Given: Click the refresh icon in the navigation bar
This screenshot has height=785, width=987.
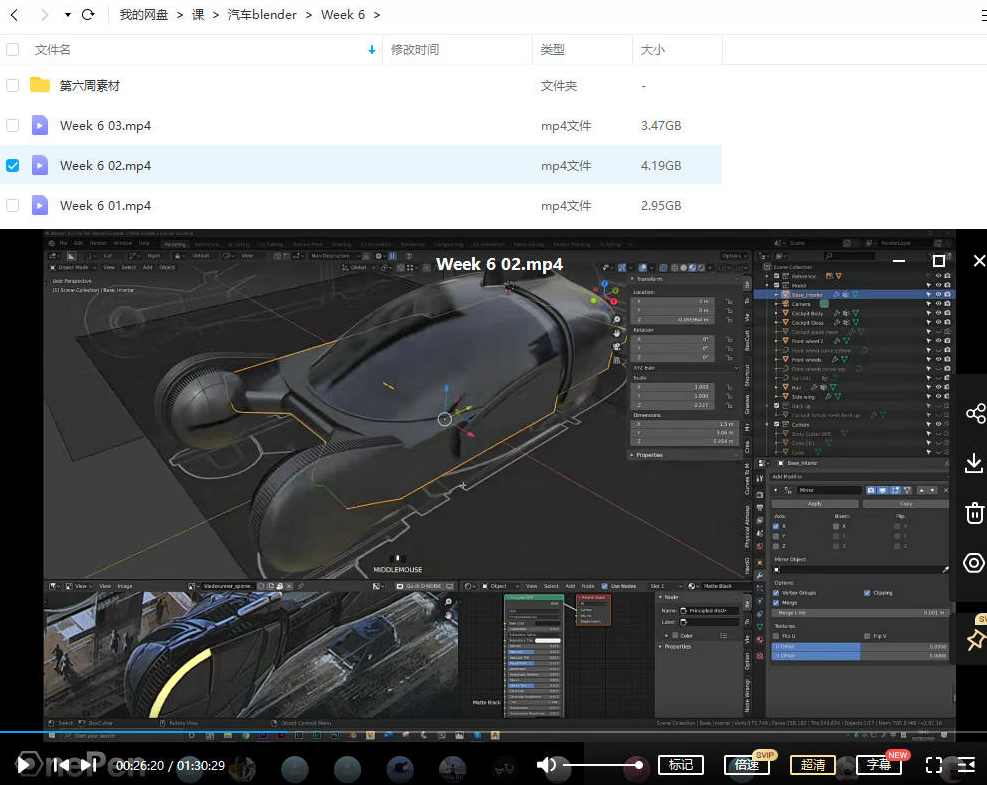Looking at the screenshot, I should 88,15.
